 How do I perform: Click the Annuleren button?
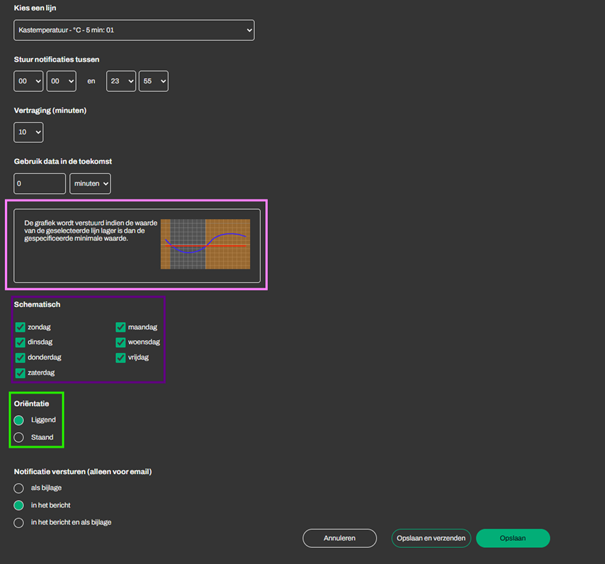pos(340,538)
